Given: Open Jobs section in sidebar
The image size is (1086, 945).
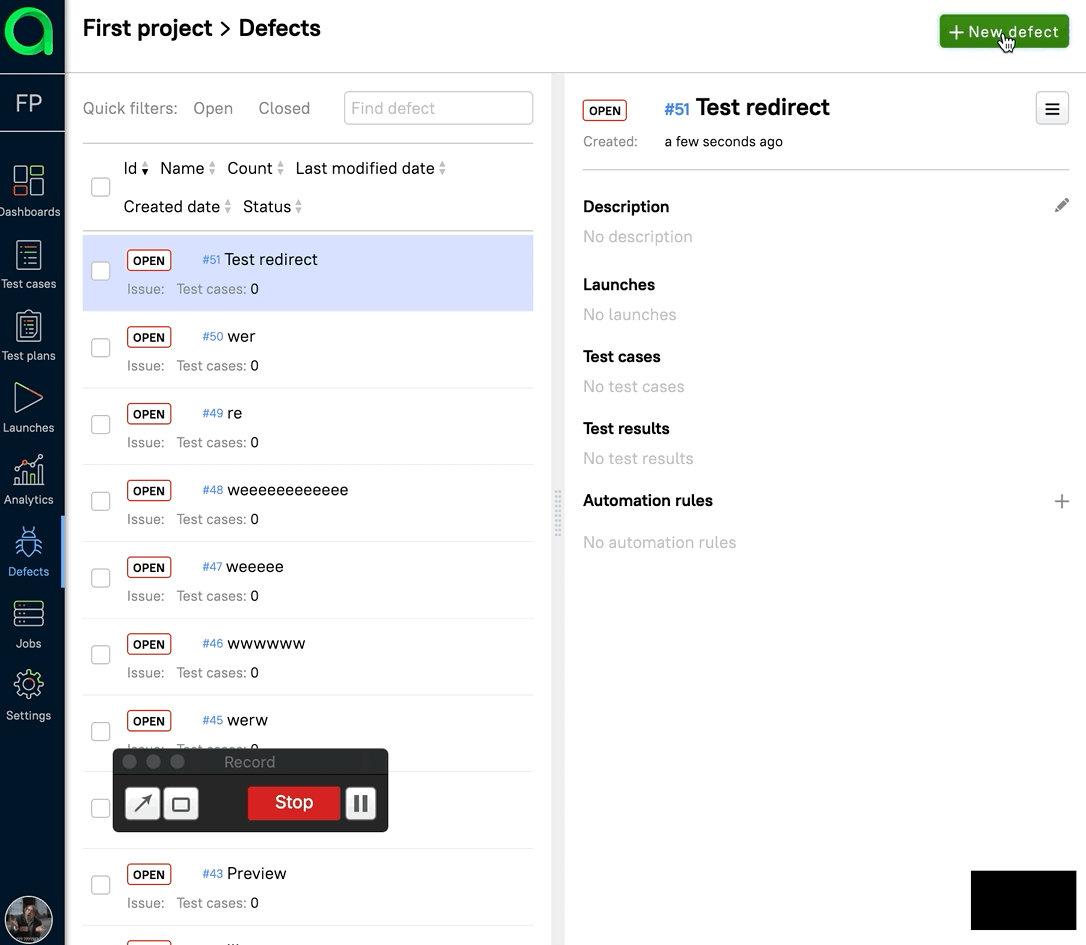Looking at the screenshot, I should click(29, 624).
